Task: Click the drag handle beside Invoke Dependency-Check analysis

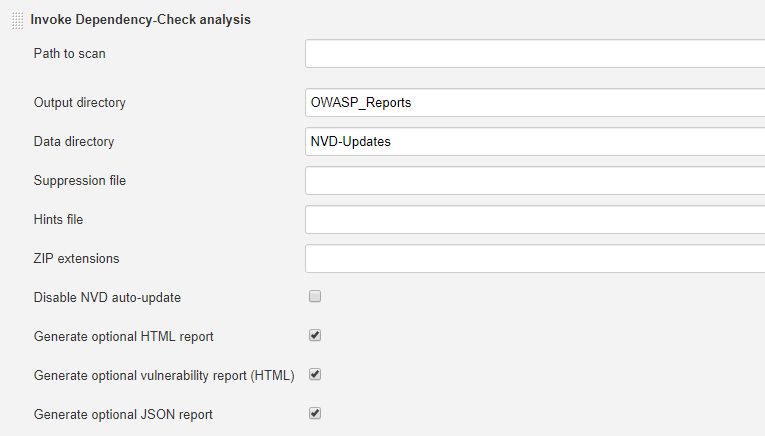Action: [18, 20]
